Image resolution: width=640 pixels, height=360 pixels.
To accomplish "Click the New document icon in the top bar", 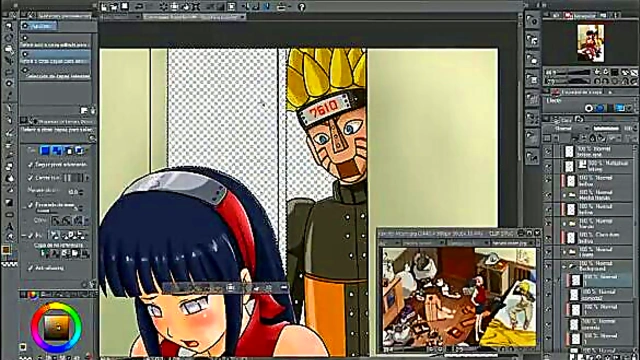I will click(x=104, y=7).
